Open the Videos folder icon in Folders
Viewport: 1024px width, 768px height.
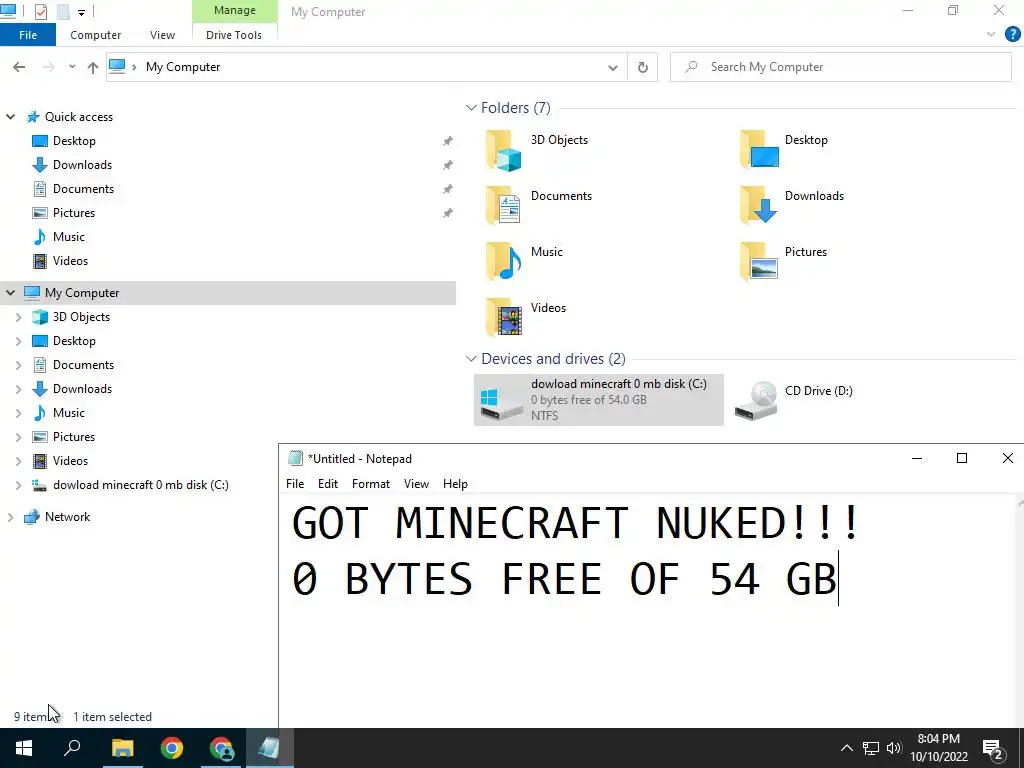(x=504, y=317)
